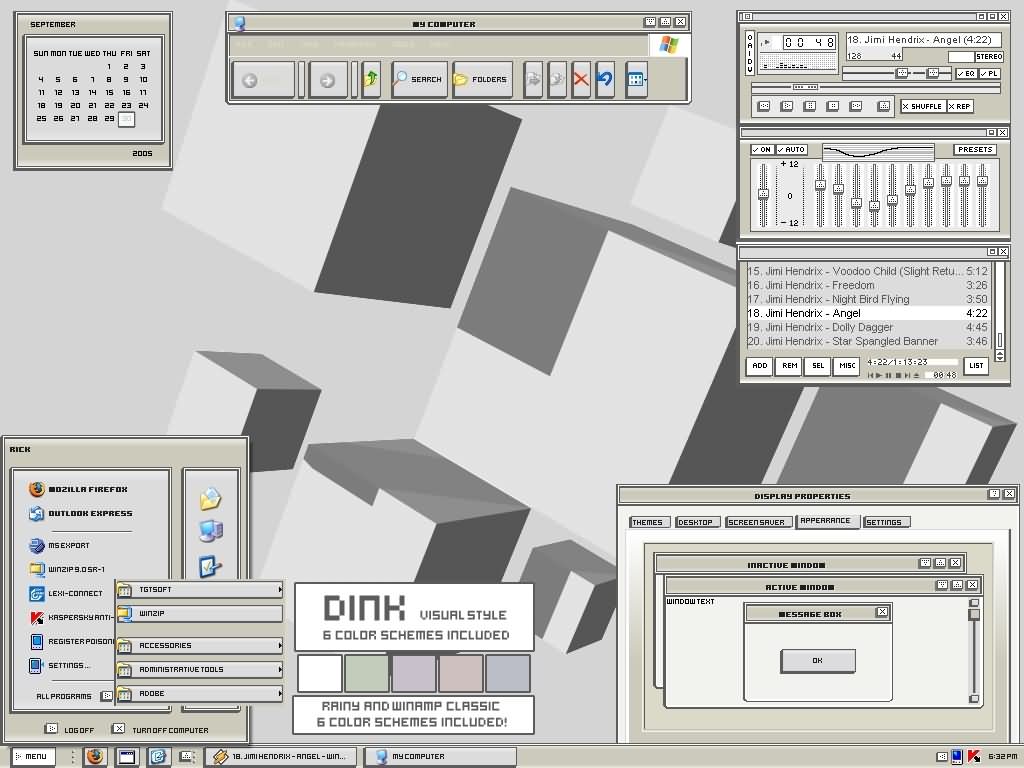The width and height of the screenshot is (1024, 768).
Task: Click the Winamp next track button
Action: 856,106
